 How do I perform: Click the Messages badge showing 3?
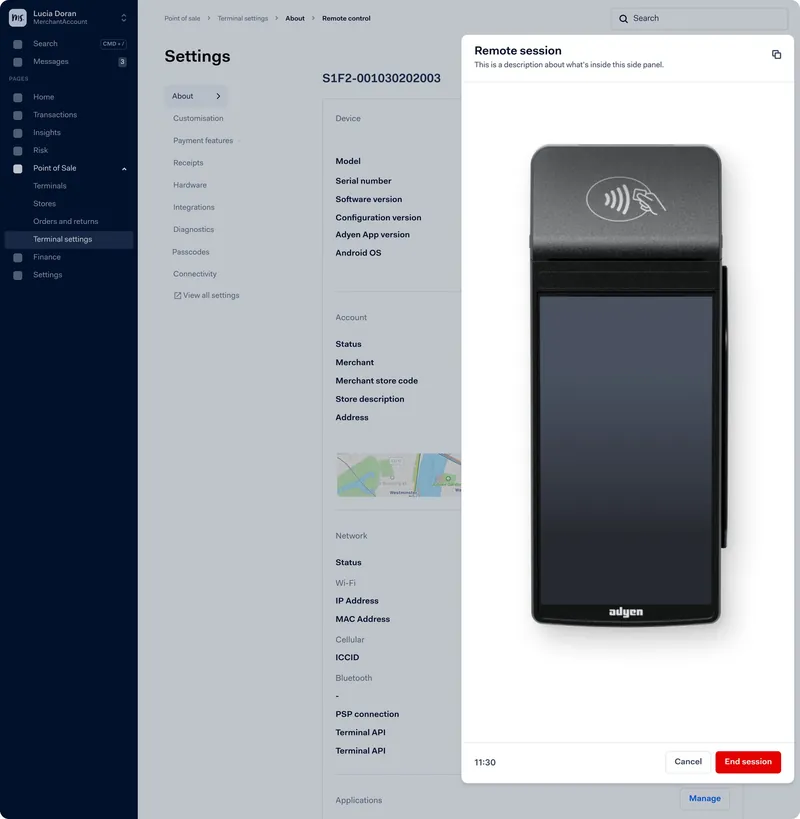tap(122, 62)
